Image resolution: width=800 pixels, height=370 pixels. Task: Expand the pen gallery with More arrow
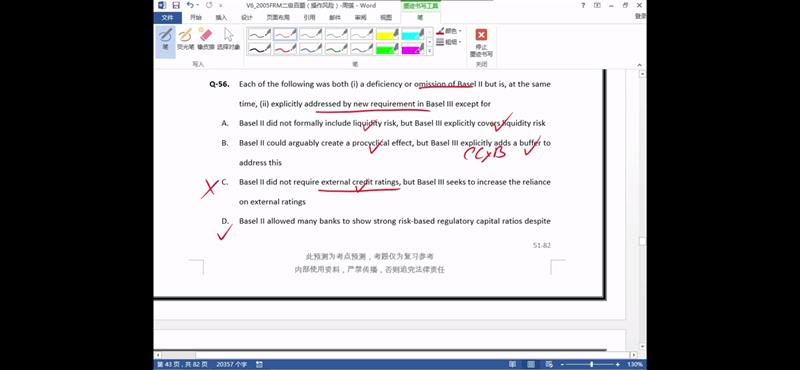point(430,51)
